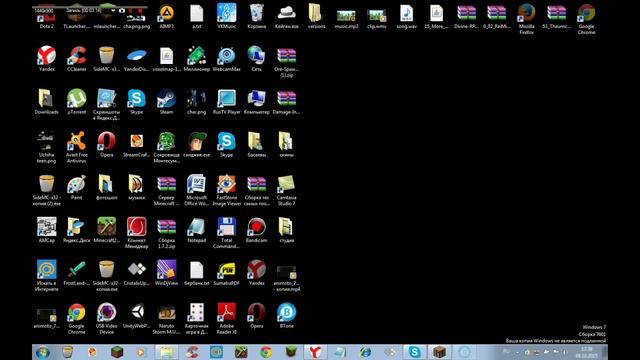Click the Windows Start button
The width and height of the screenshot is (640, 360).
click(x=43, y=352)
